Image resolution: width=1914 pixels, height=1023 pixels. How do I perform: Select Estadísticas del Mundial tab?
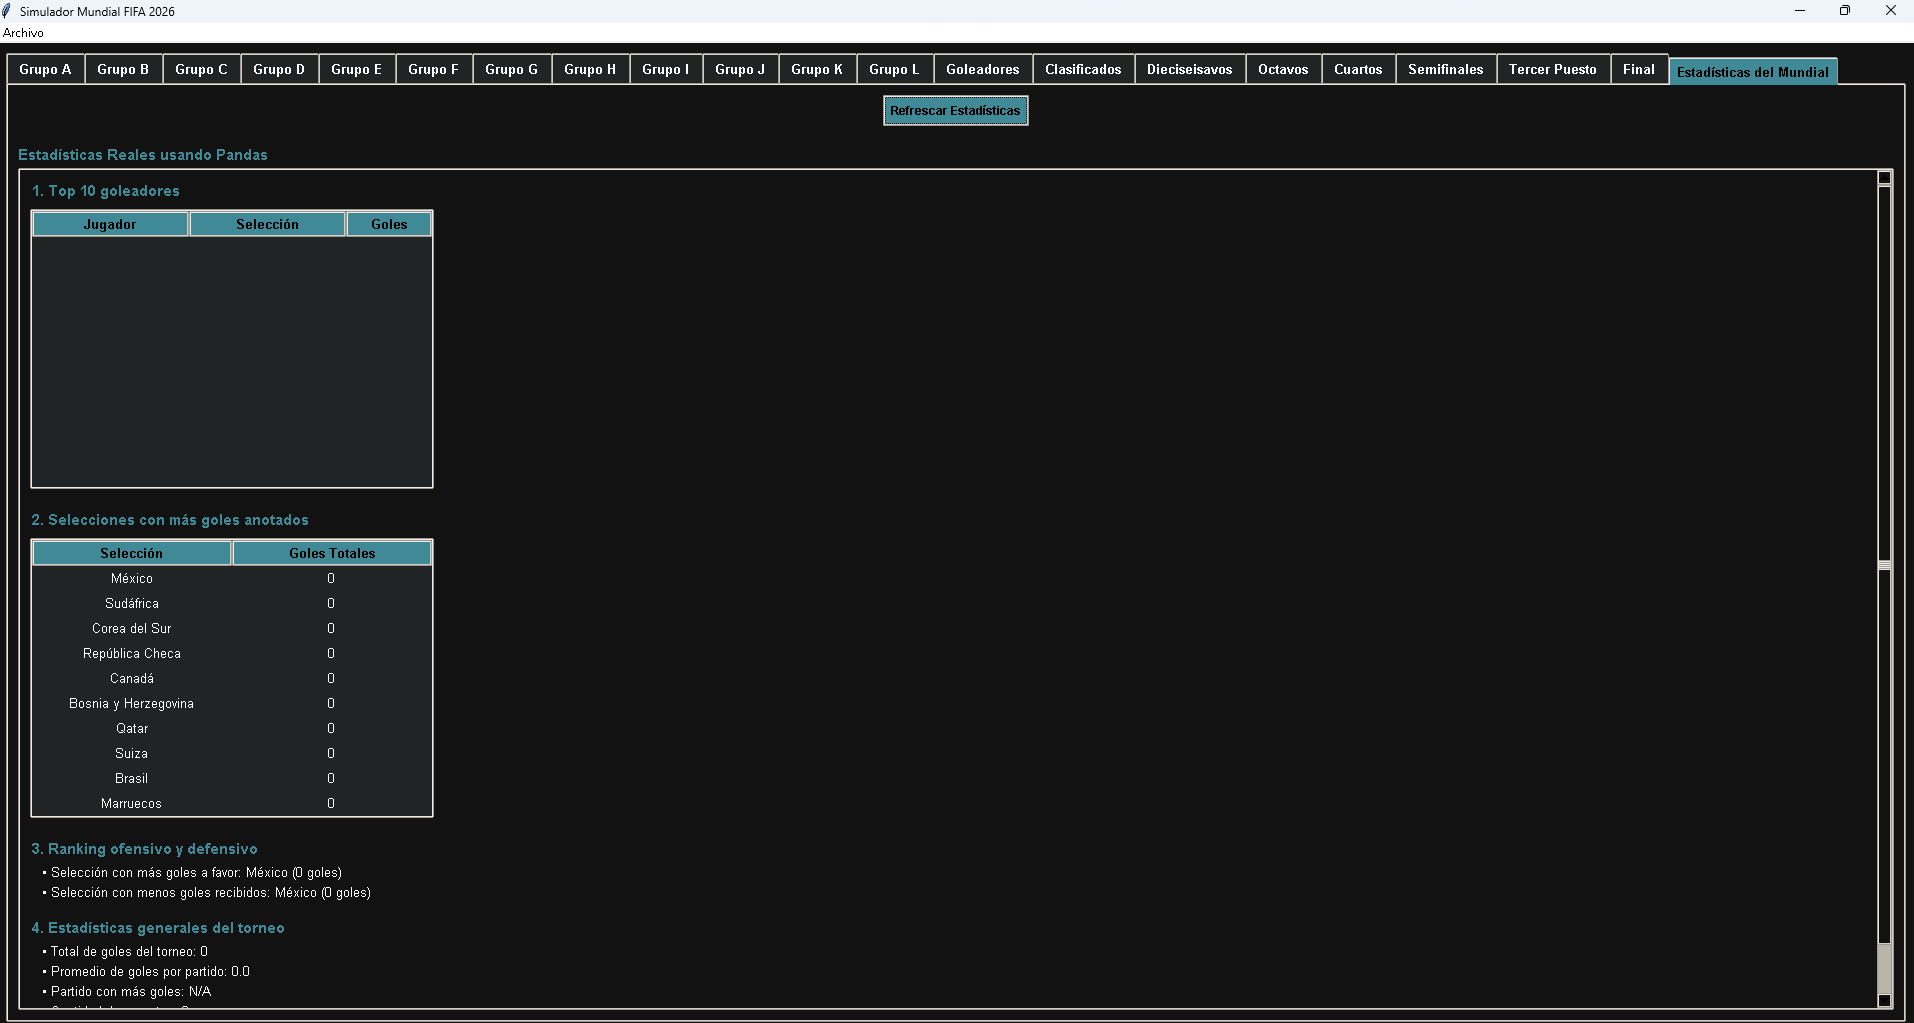click(x=1753, y=71)
